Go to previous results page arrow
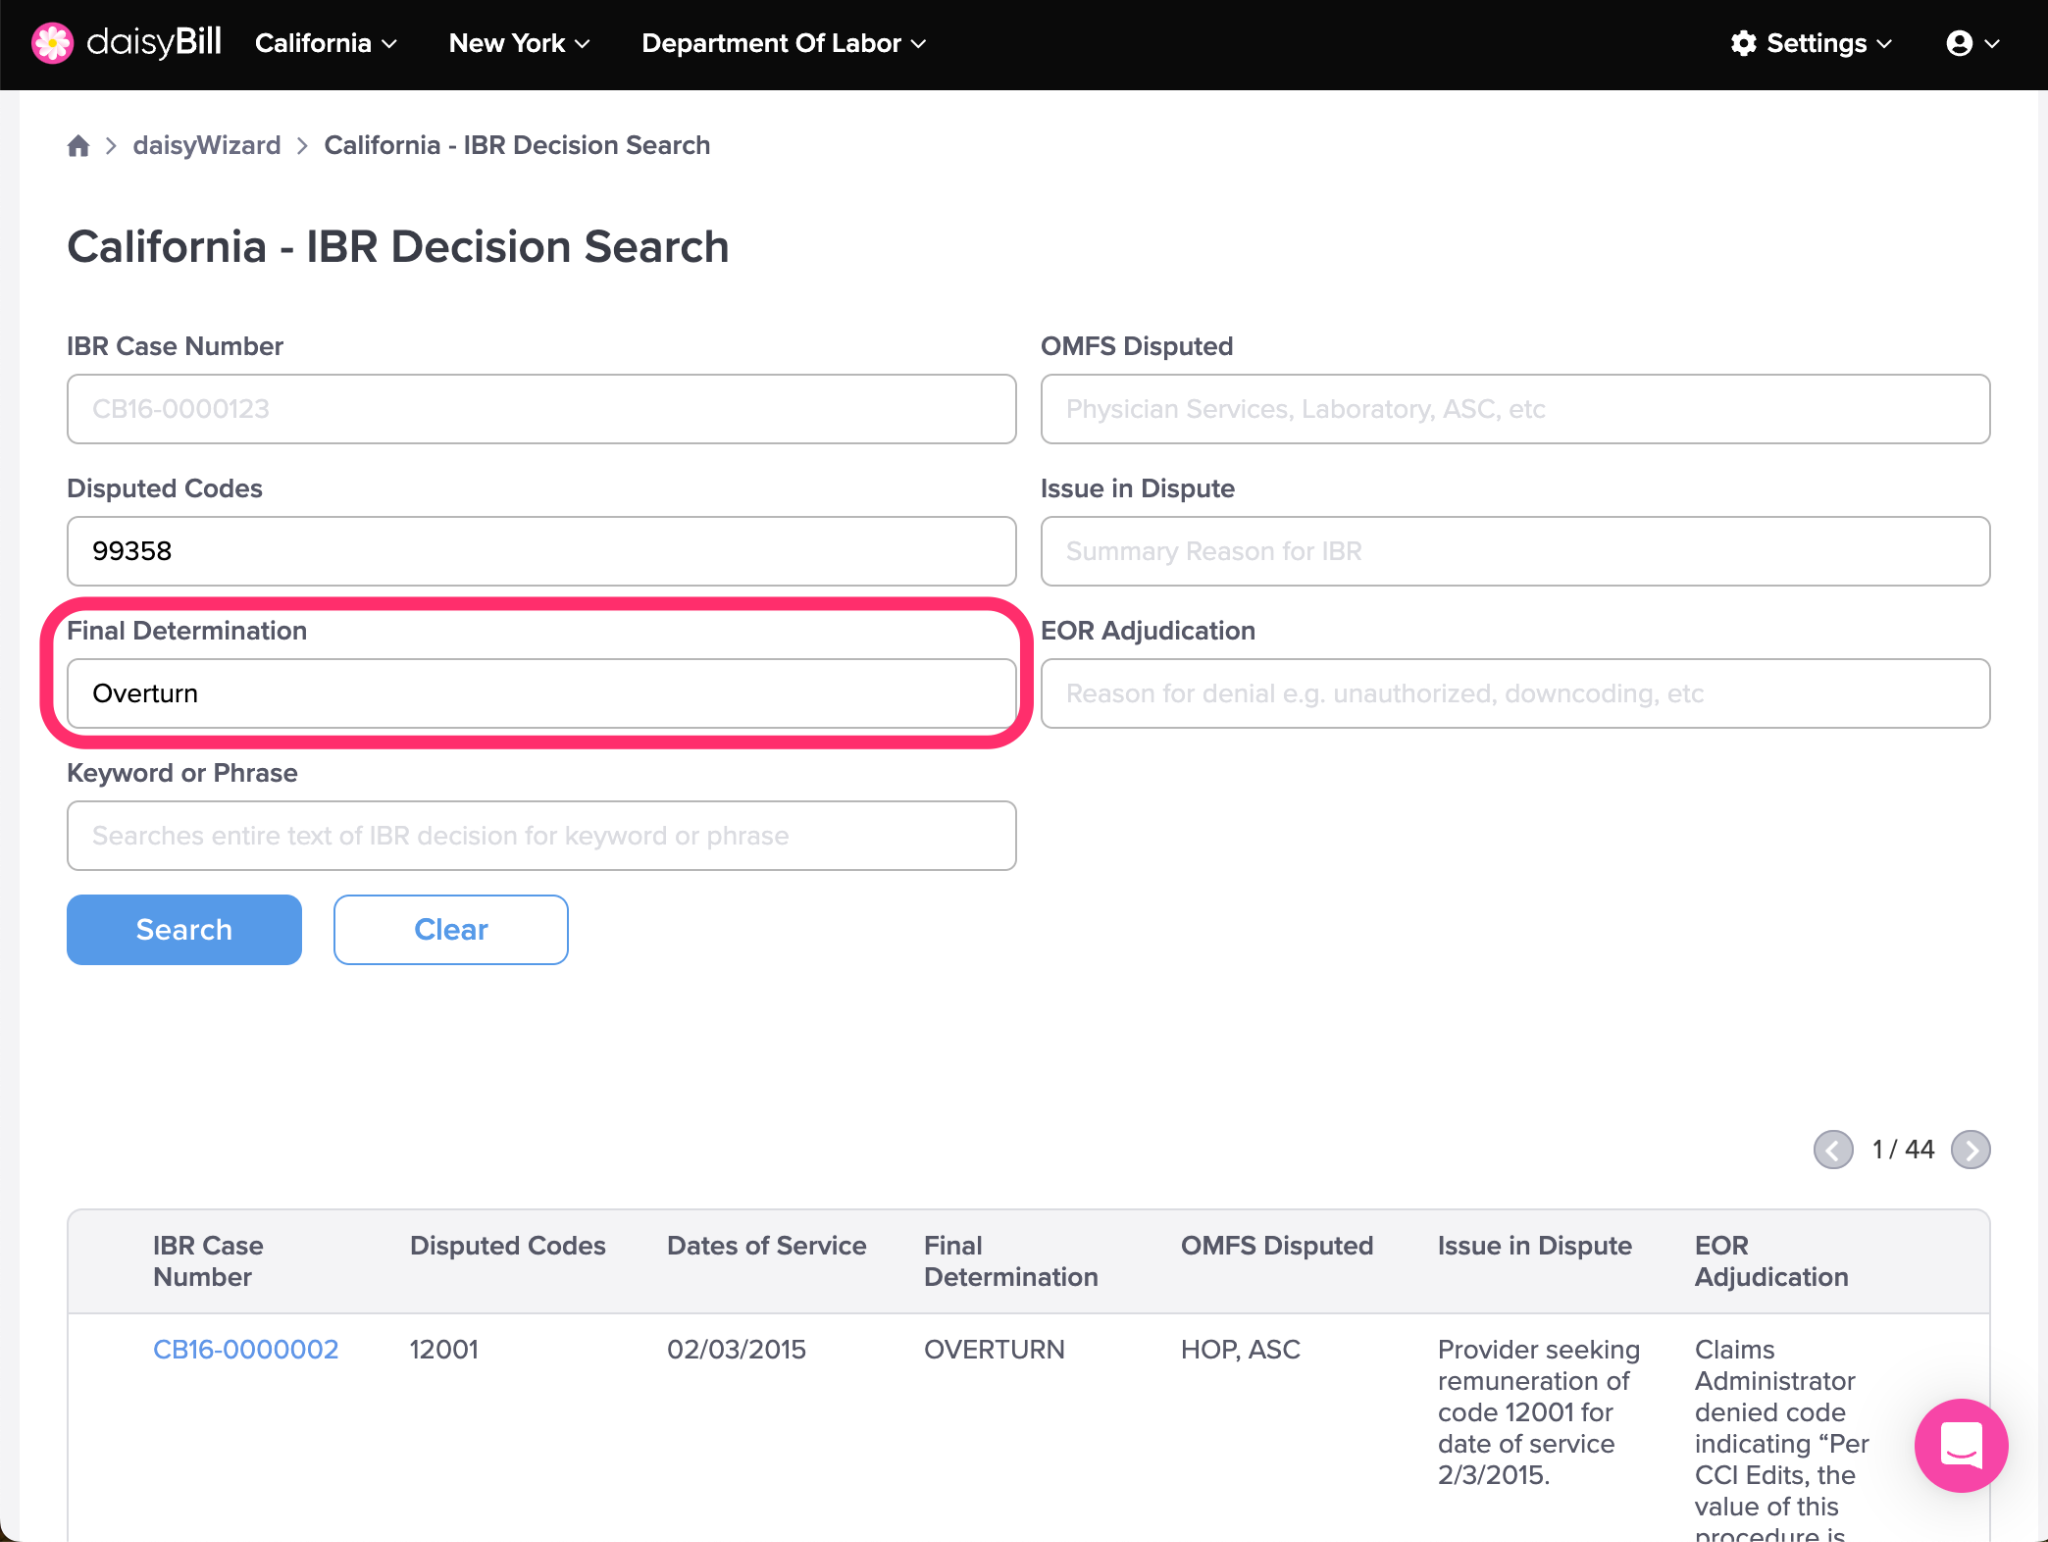Image resolution: width=2048 pixels, height=1542 pixels. [1833, 1150]
